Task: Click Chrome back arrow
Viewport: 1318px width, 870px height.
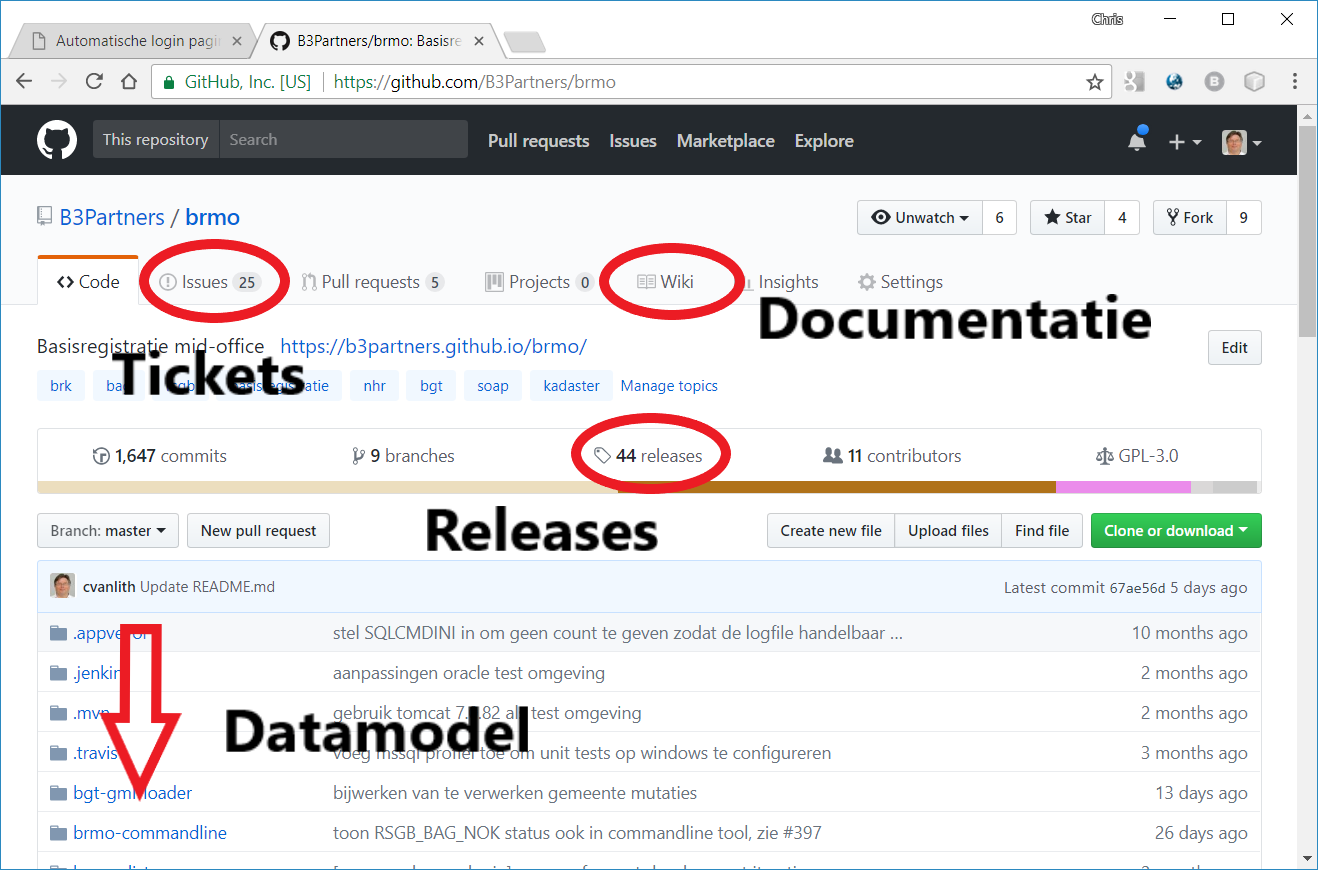Action: coord(24,82)
